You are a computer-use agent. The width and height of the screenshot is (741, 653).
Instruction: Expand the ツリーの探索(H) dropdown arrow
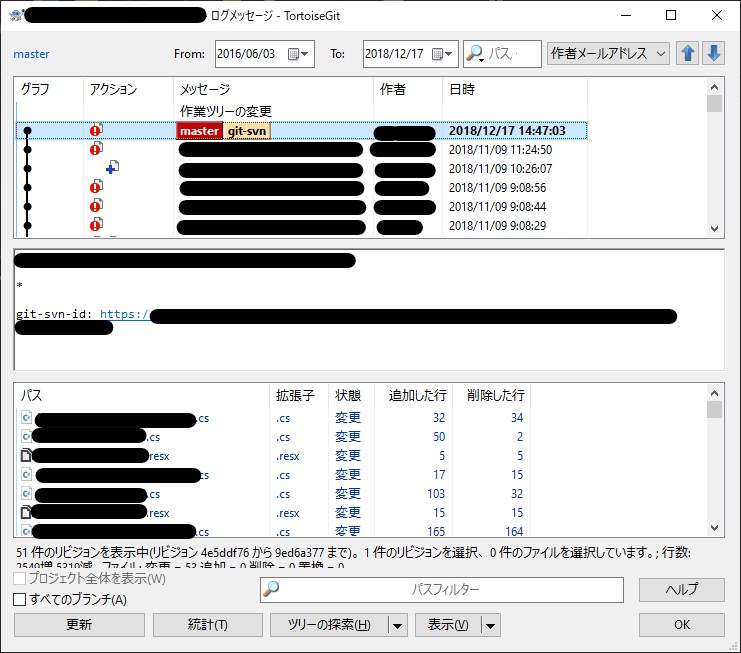coord(397,626)
